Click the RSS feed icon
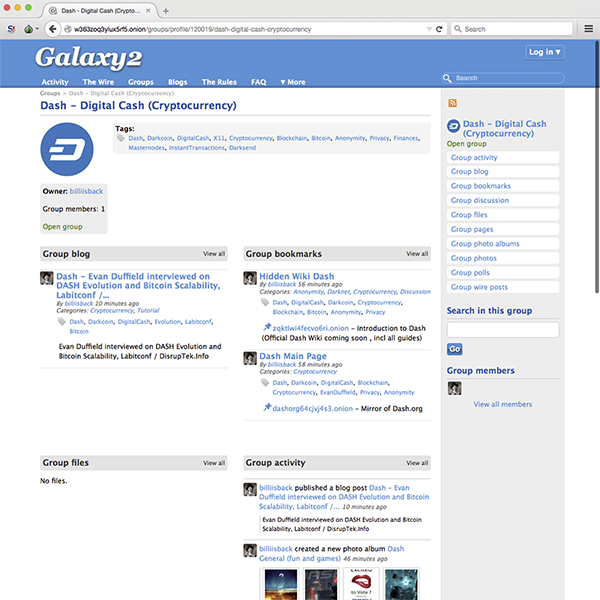 [452, 103]
